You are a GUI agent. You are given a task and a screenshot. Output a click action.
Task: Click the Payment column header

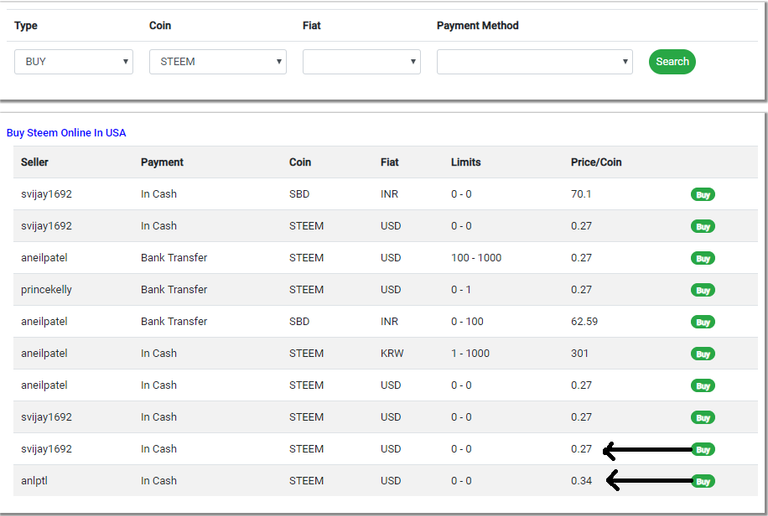click(162, 162)
